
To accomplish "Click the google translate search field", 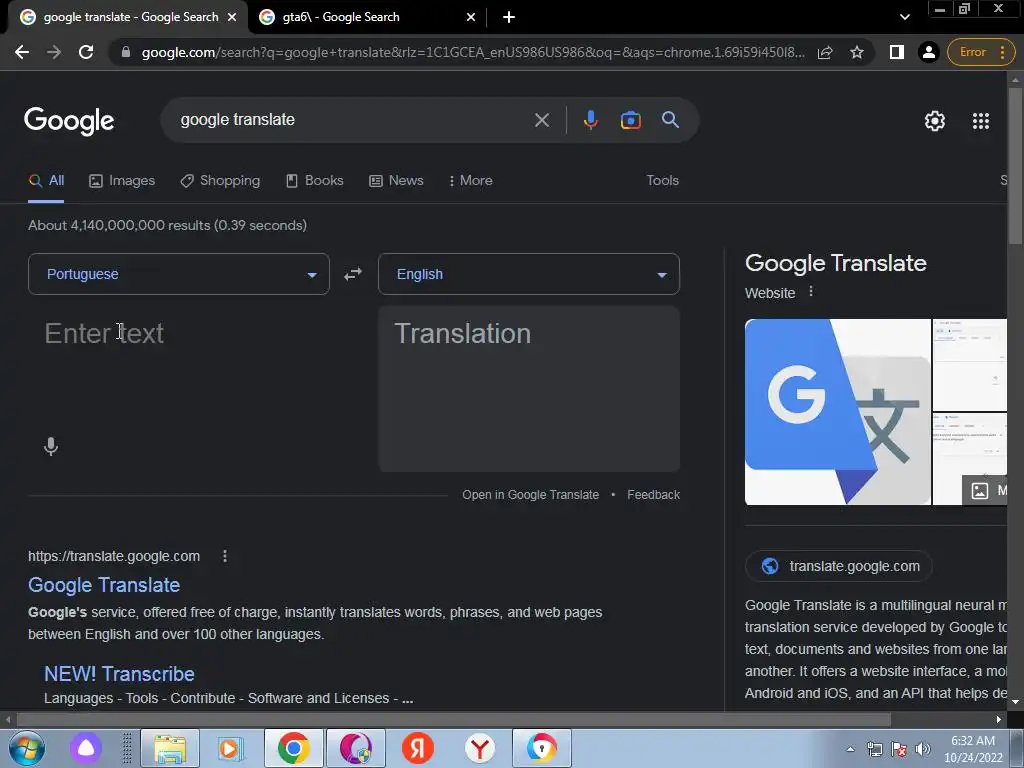I will point(353,120).
